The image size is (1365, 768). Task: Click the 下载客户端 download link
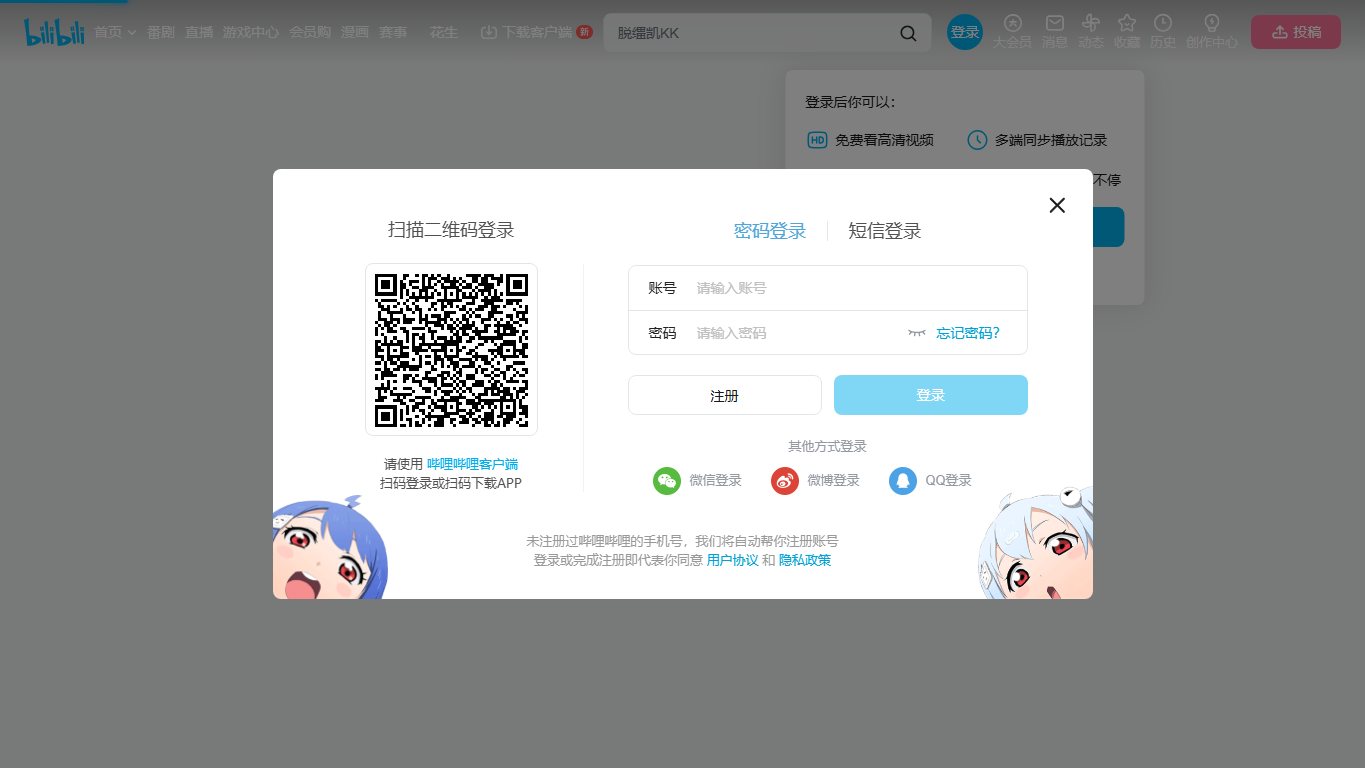coord(536,32)
